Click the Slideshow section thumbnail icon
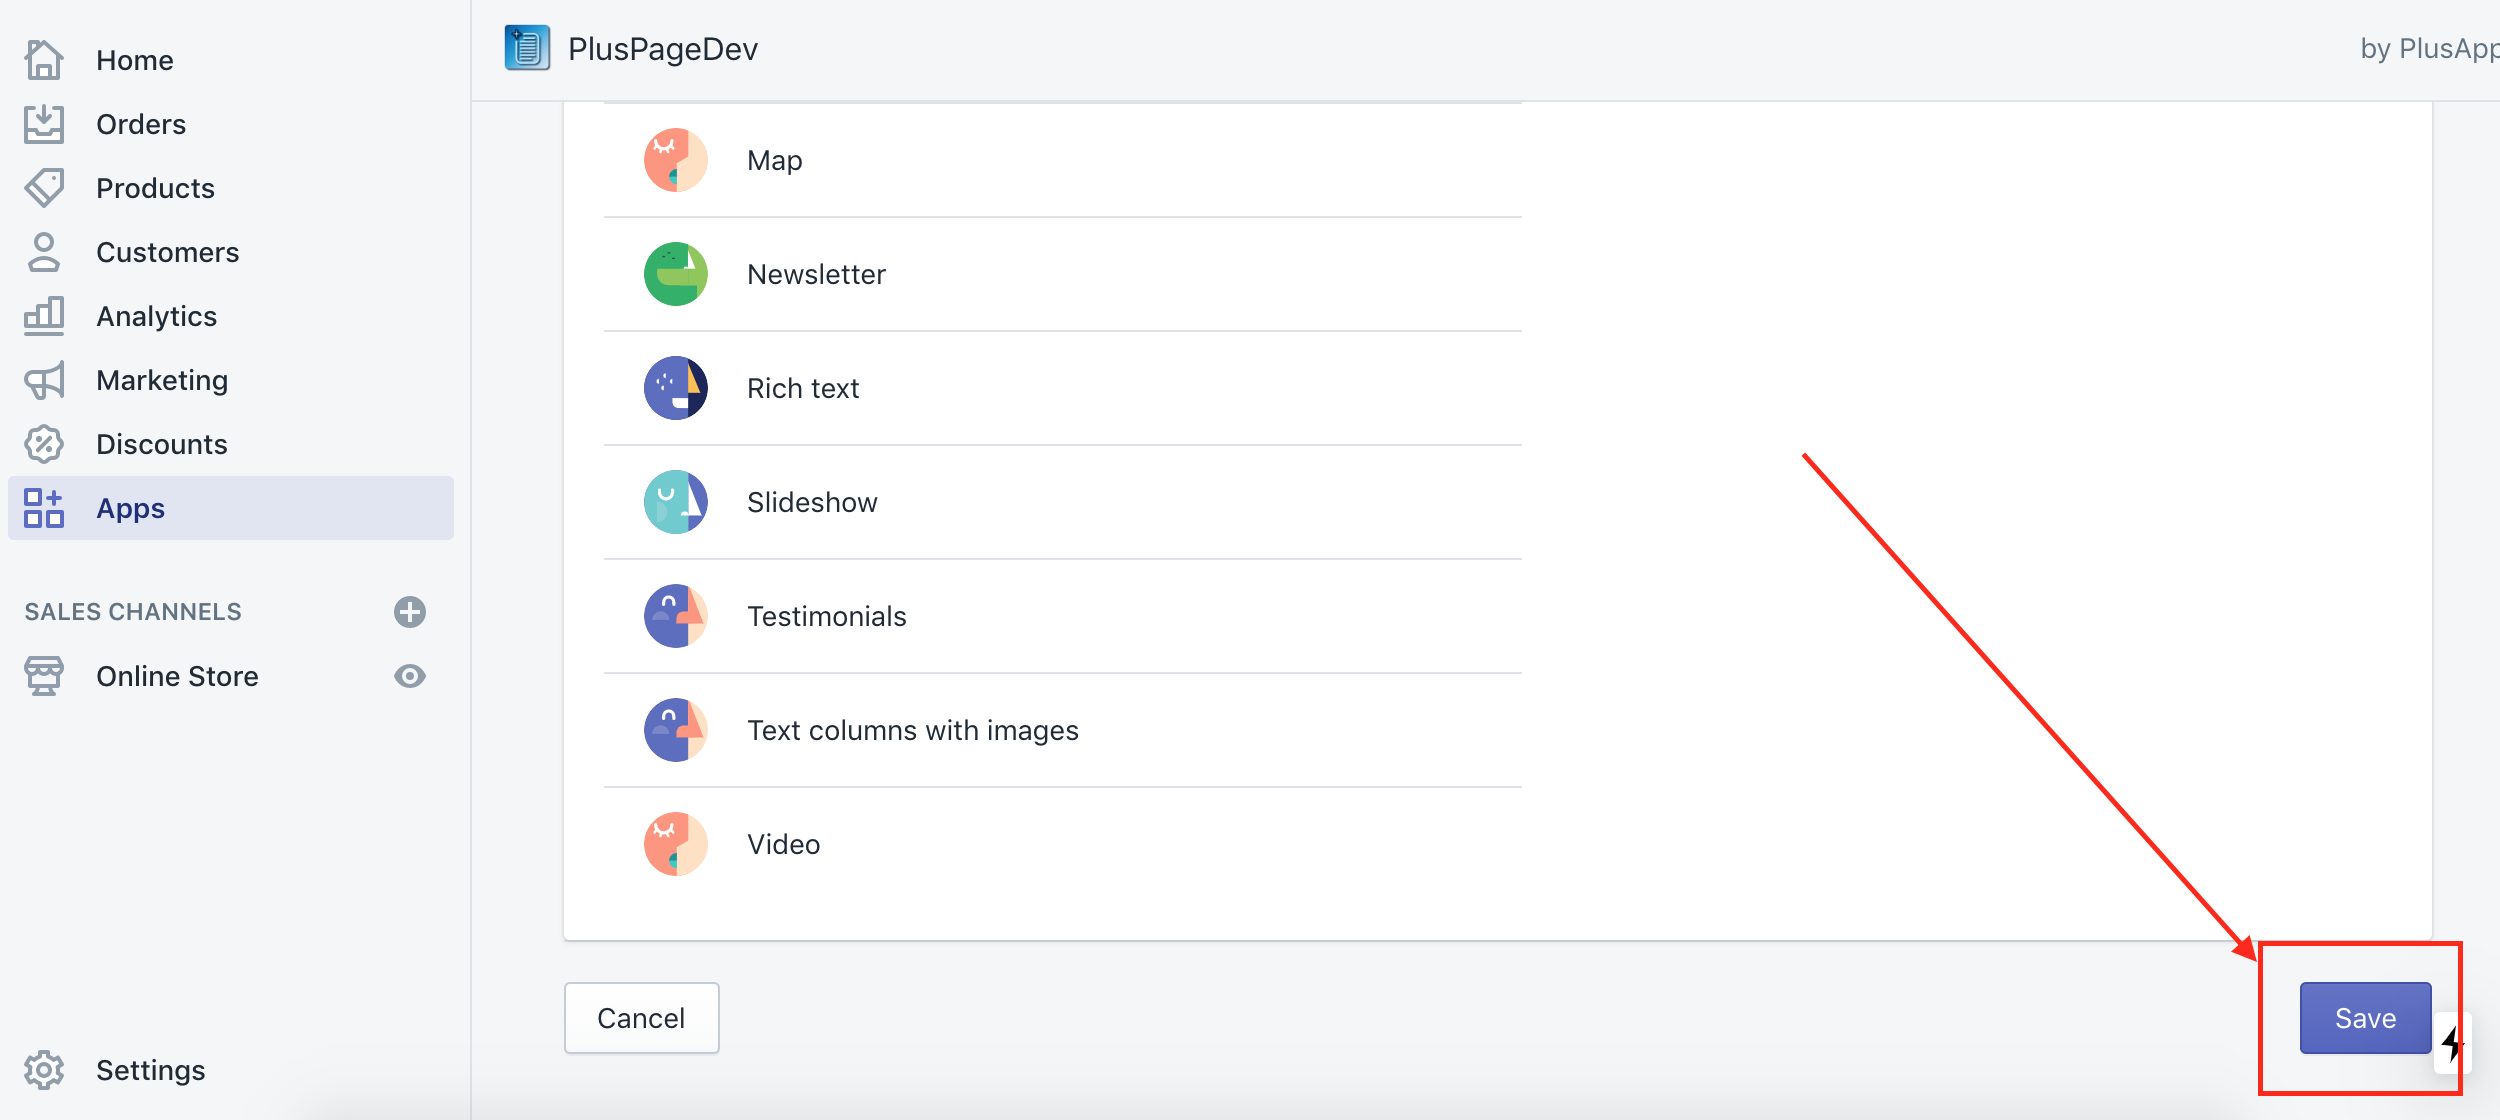This screenshot has height=1120, width=2500. (675, 501)
